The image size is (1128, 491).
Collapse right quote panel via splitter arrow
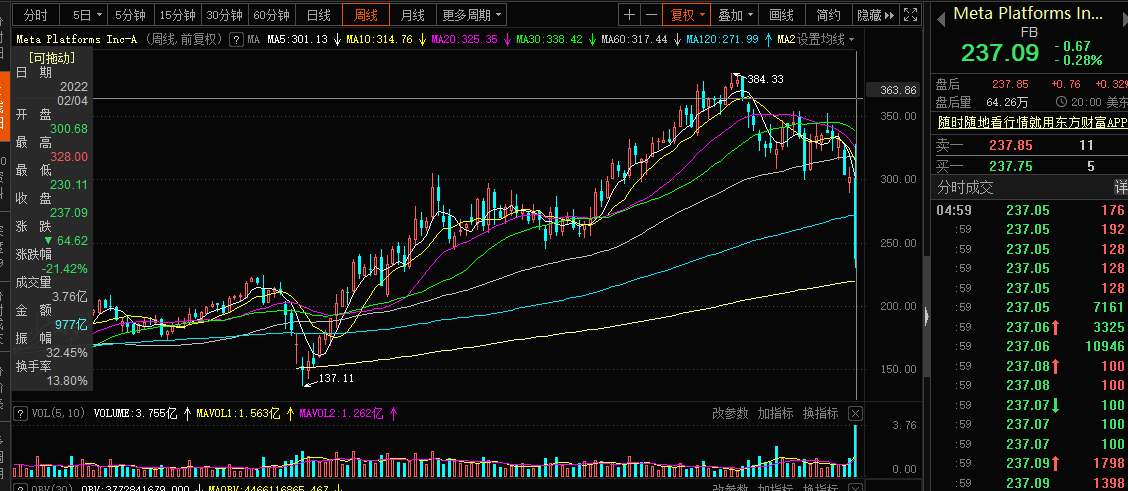click(927, 315)
